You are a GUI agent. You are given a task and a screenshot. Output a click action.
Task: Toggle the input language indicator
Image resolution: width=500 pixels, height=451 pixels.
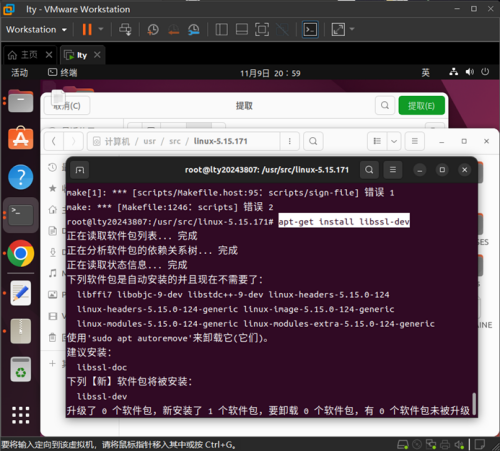(x=426, y=72)
